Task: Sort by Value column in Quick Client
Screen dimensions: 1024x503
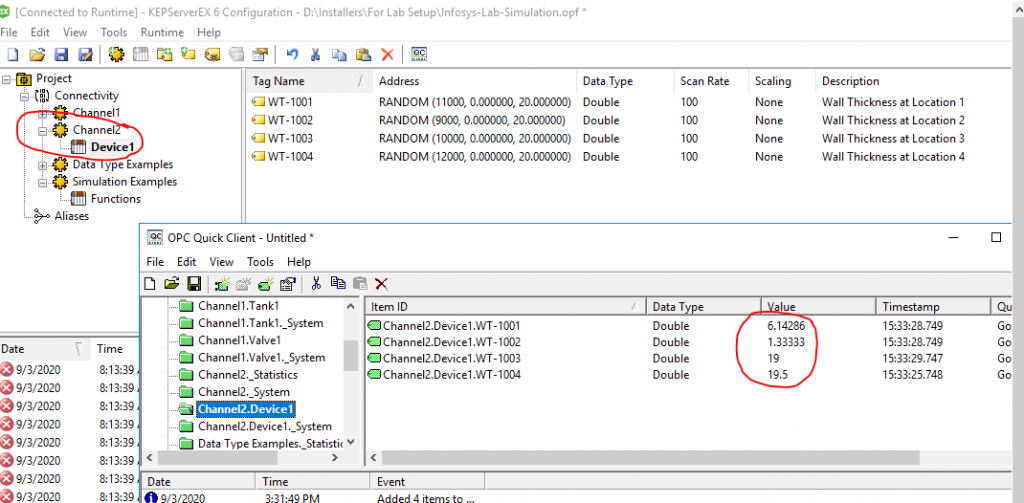Action: click(818, 306)
